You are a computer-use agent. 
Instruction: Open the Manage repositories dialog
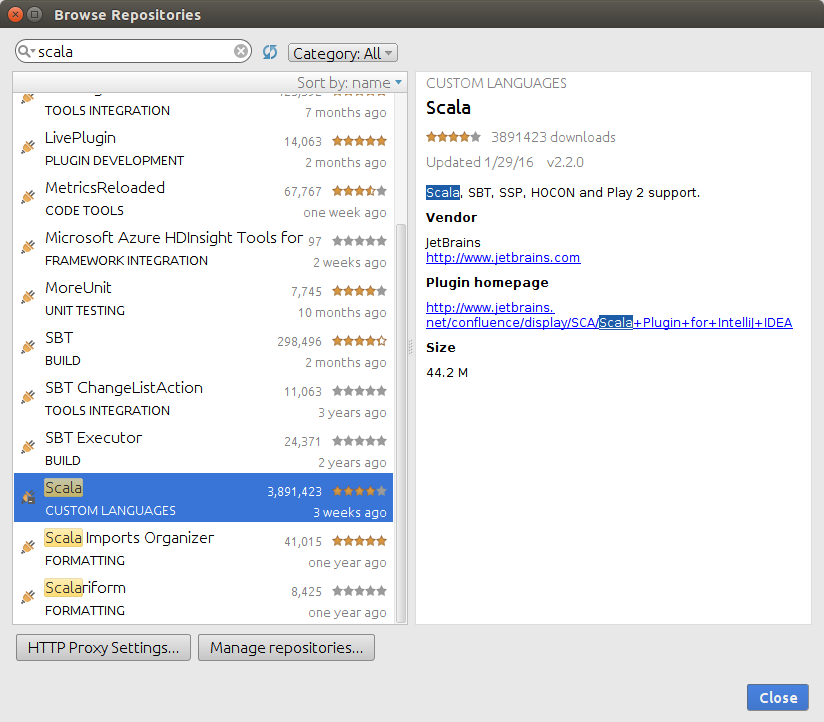click(286, 647)
